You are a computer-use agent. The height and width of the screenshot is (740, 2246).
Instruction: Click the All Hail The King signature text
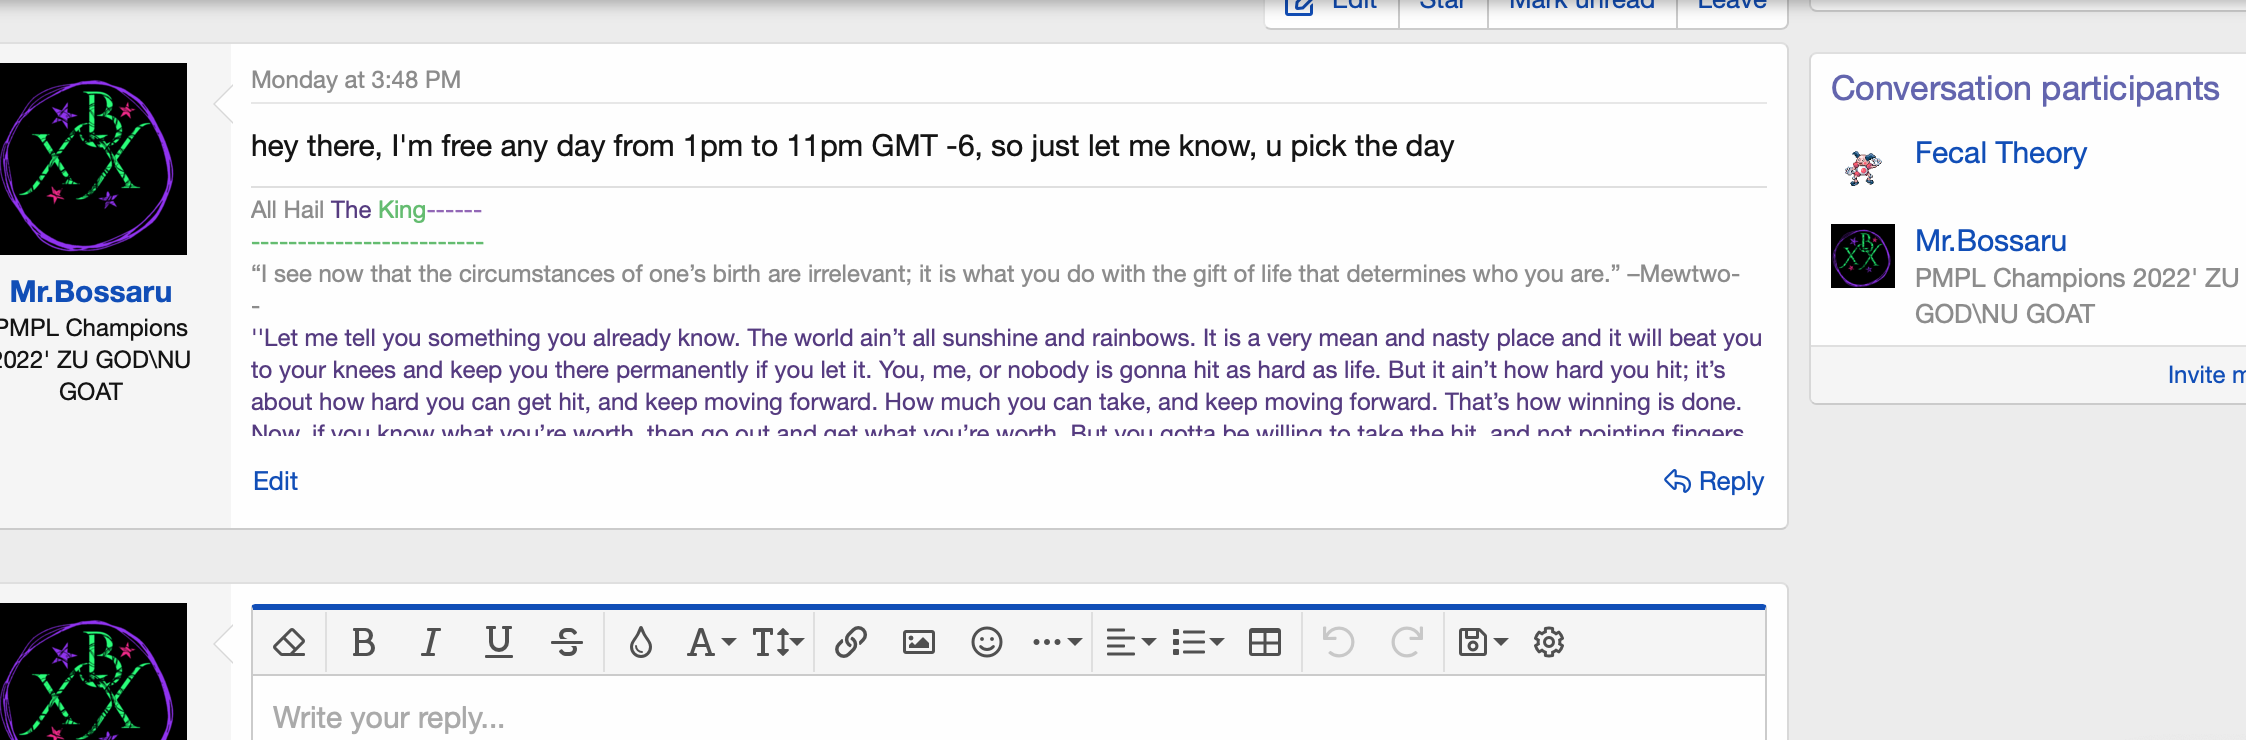(366, 210)
